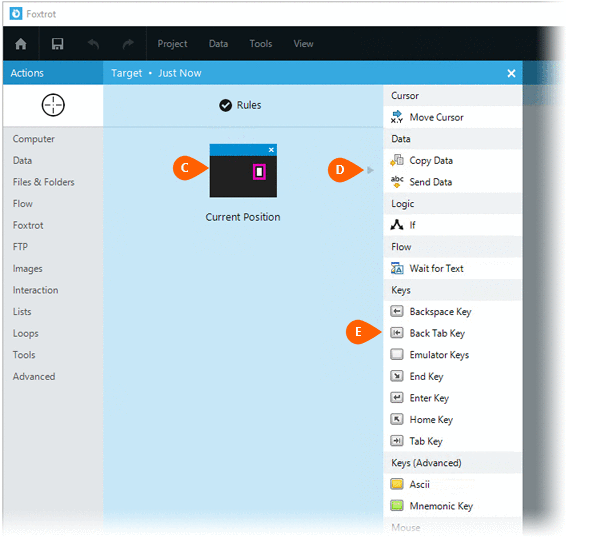Choose the Mnemonic Key action label

[x=441, y=506]
